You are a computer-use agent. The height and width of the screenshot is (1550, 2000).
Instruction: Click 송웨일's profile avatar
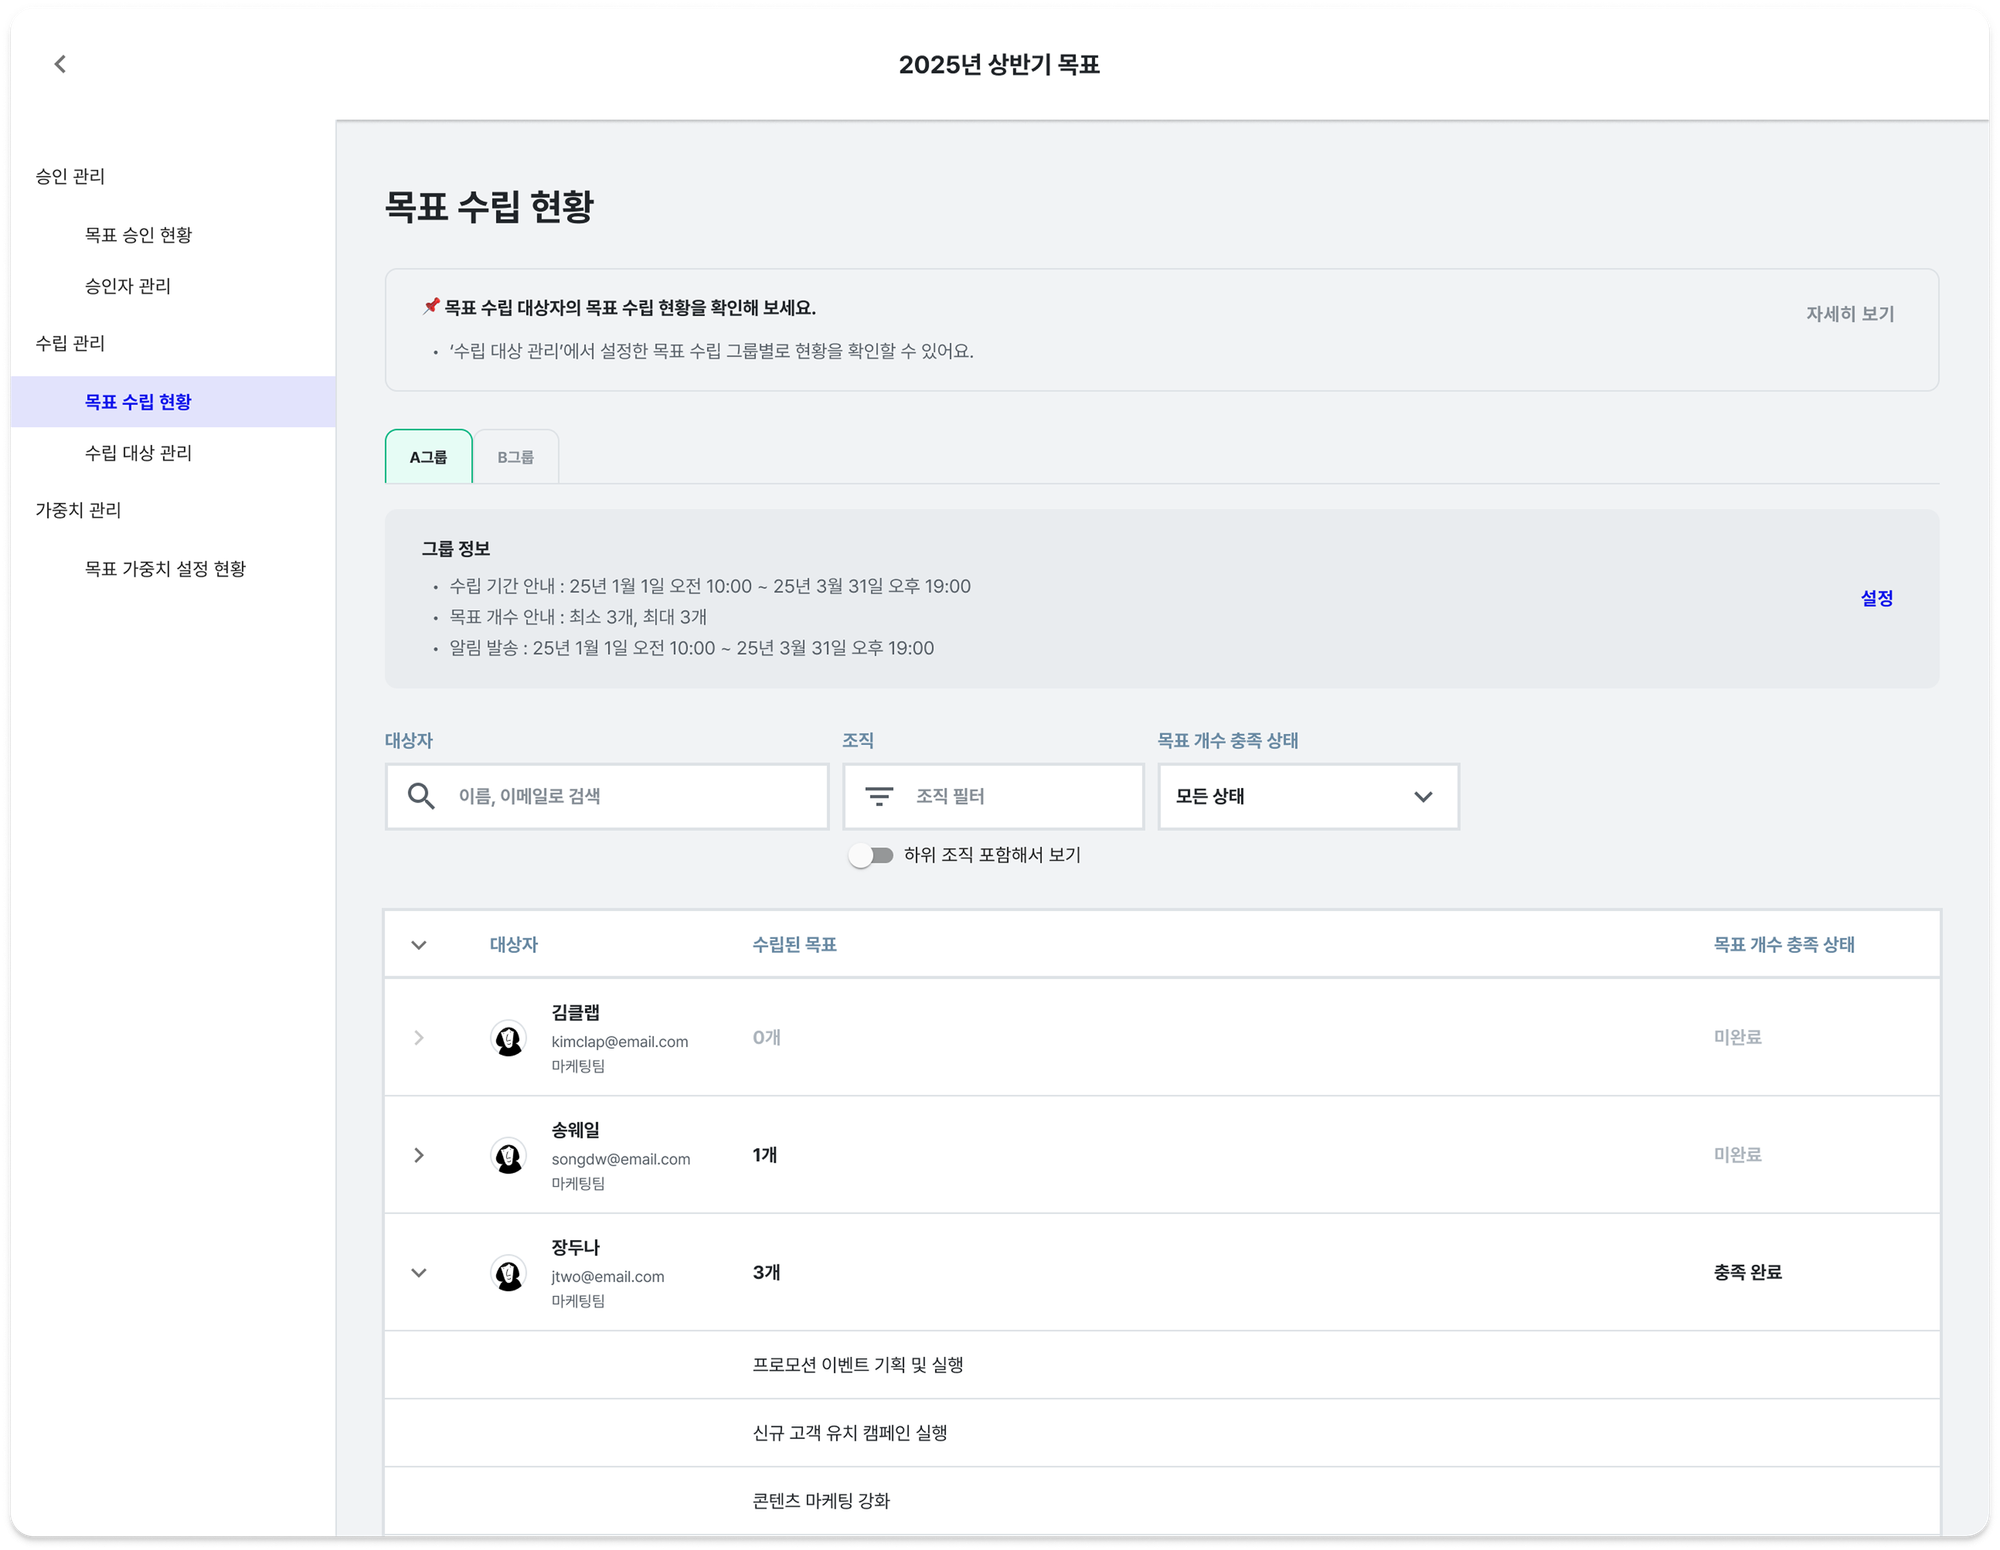(x=509, y=1155)
